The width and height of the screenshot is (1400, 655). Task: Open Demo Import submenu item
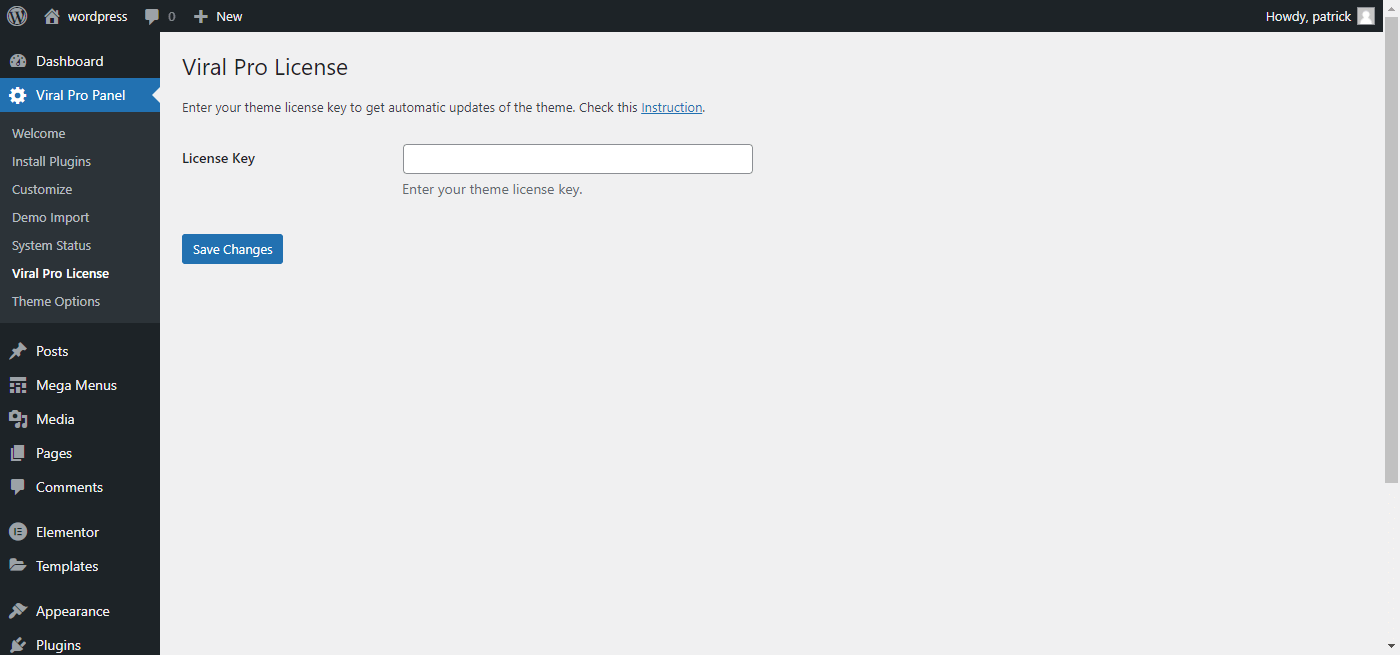click(x=50, y=217)
